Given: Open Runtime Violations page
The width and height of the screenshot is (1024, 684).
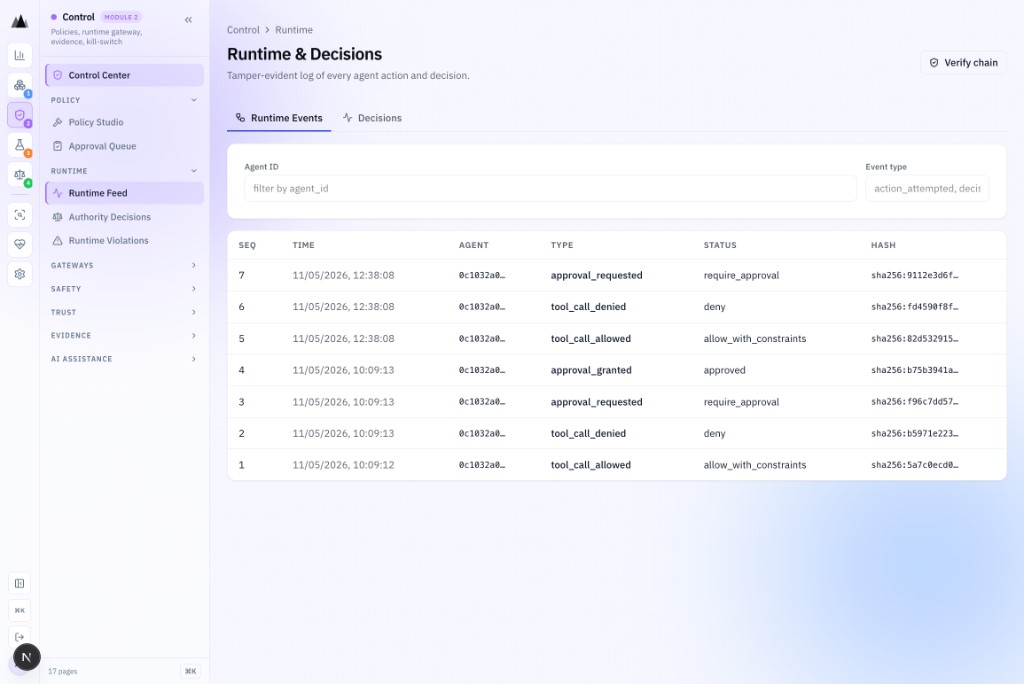Looking at the screenshot, I should point(125,240).
